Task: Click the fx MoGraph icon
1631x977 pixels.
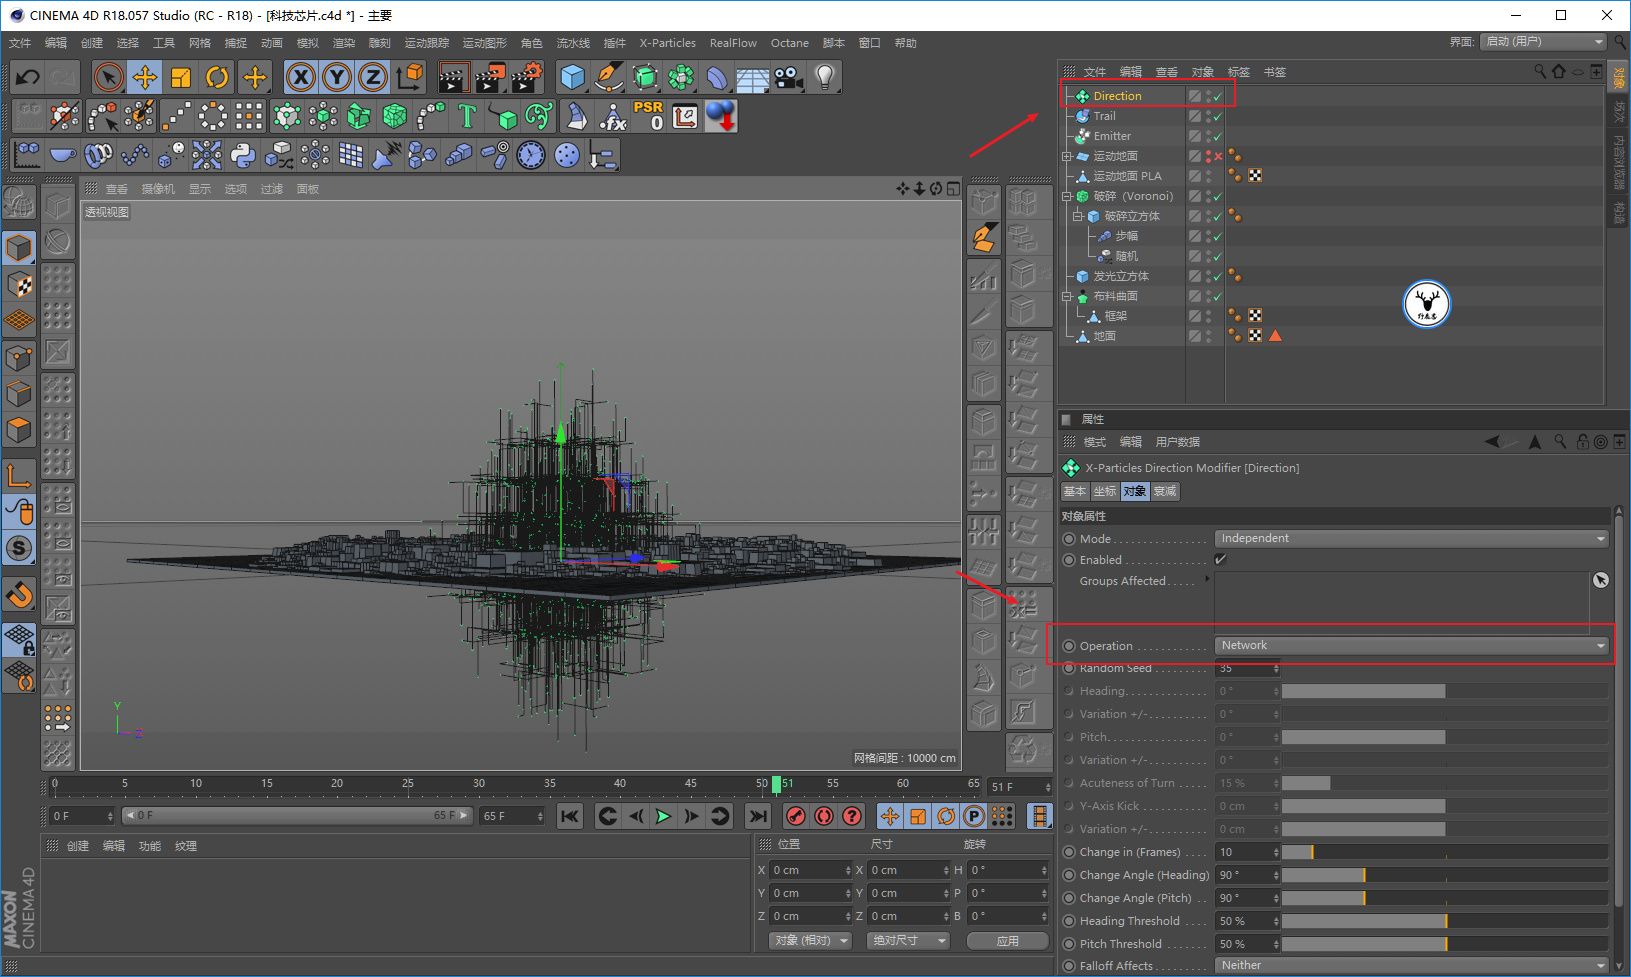Action: point(612,116)
